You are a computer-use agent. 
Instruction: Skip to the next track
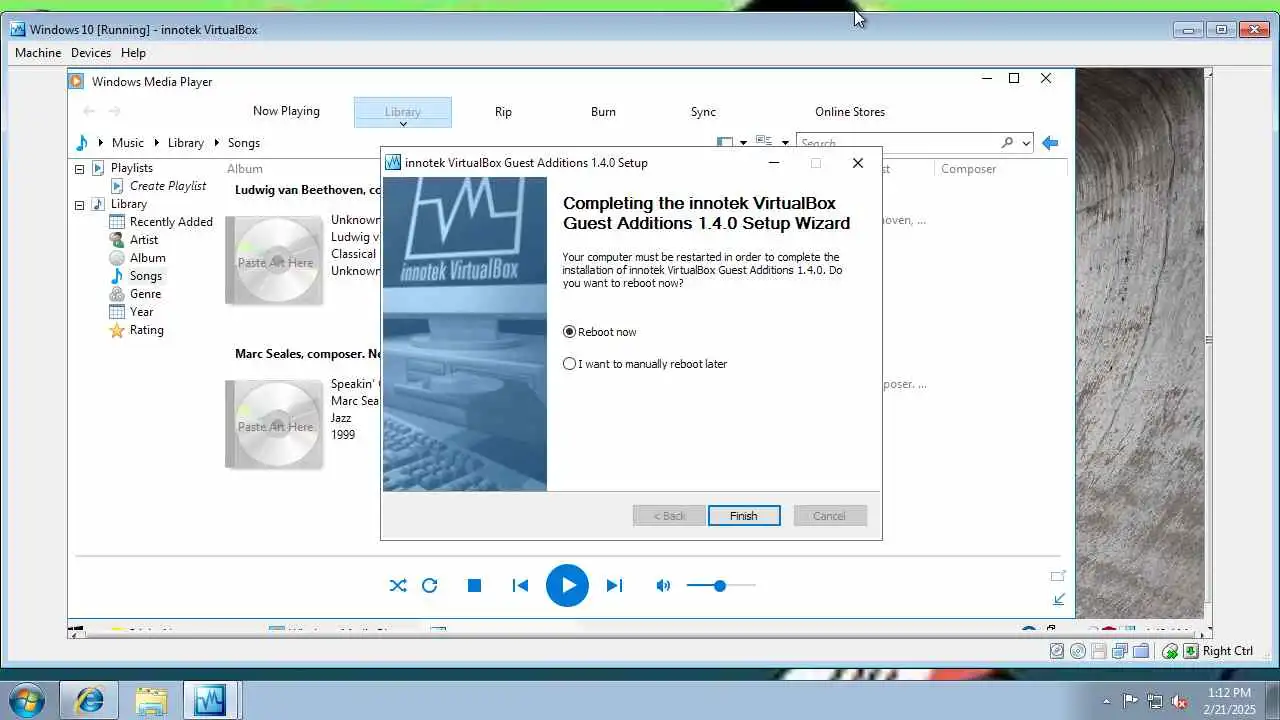pyautogui.click(x=614, y=586)
